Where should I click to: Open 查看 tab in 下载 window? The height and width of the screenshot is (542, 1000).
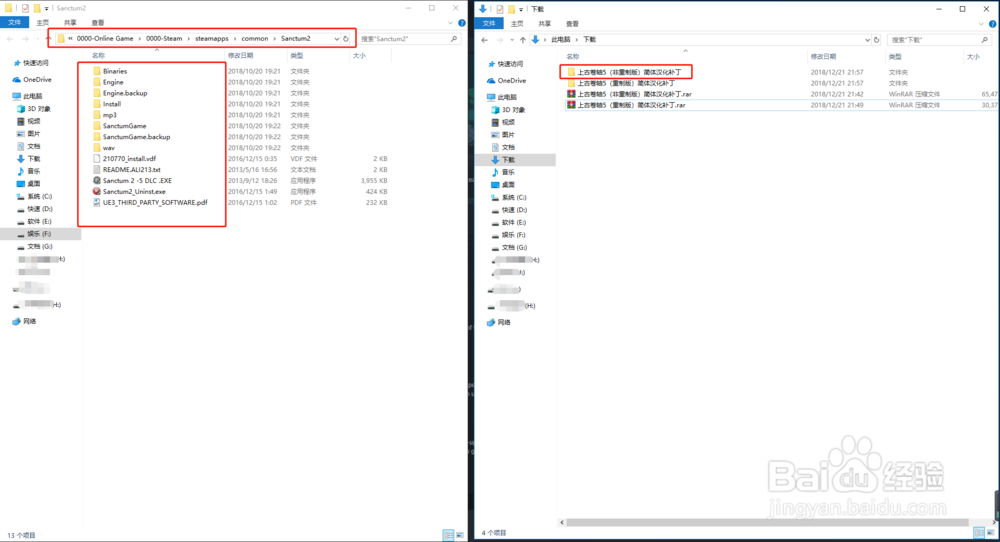(572, 24)
